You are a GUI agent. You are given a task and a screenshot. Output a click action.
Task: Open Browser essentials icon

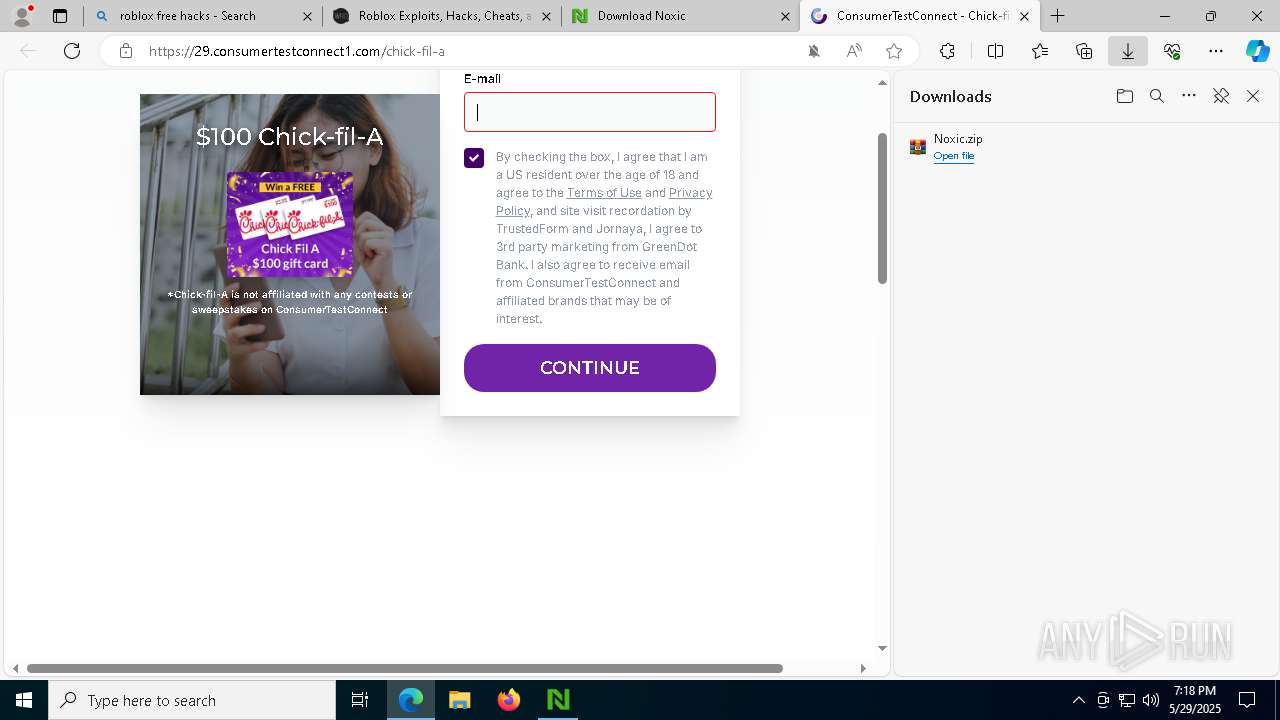(1172, 51)
